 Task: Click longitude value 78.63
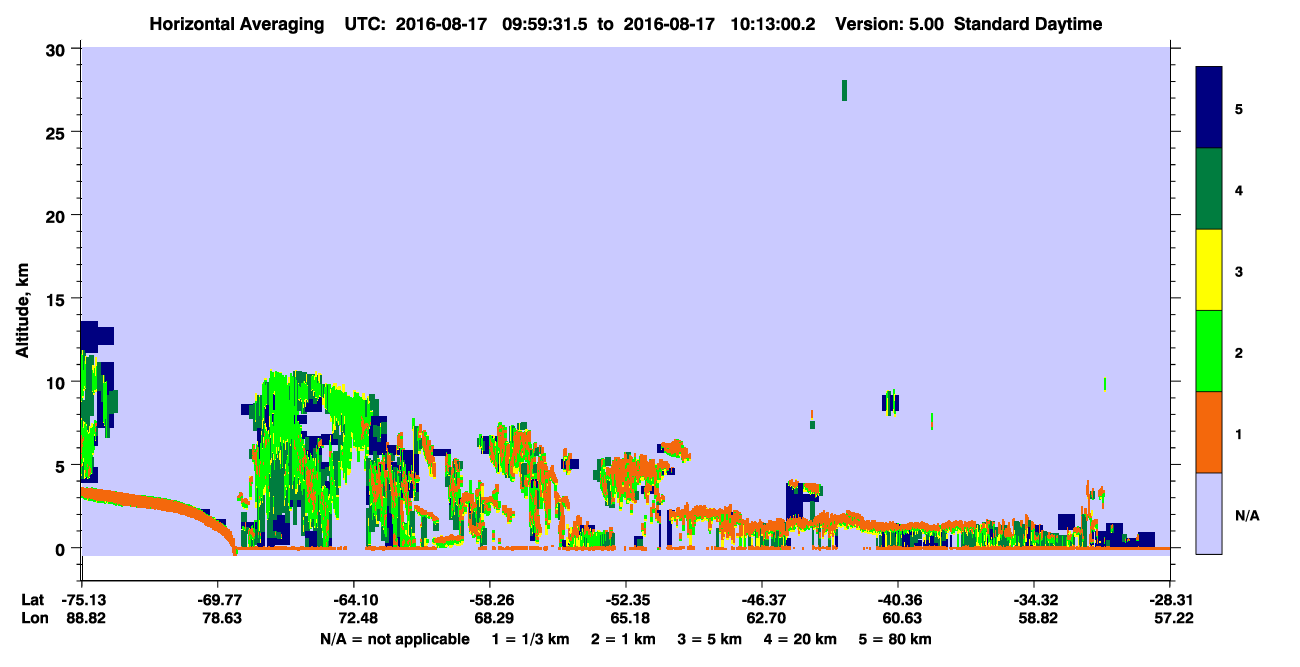click(x=220, y=618)
